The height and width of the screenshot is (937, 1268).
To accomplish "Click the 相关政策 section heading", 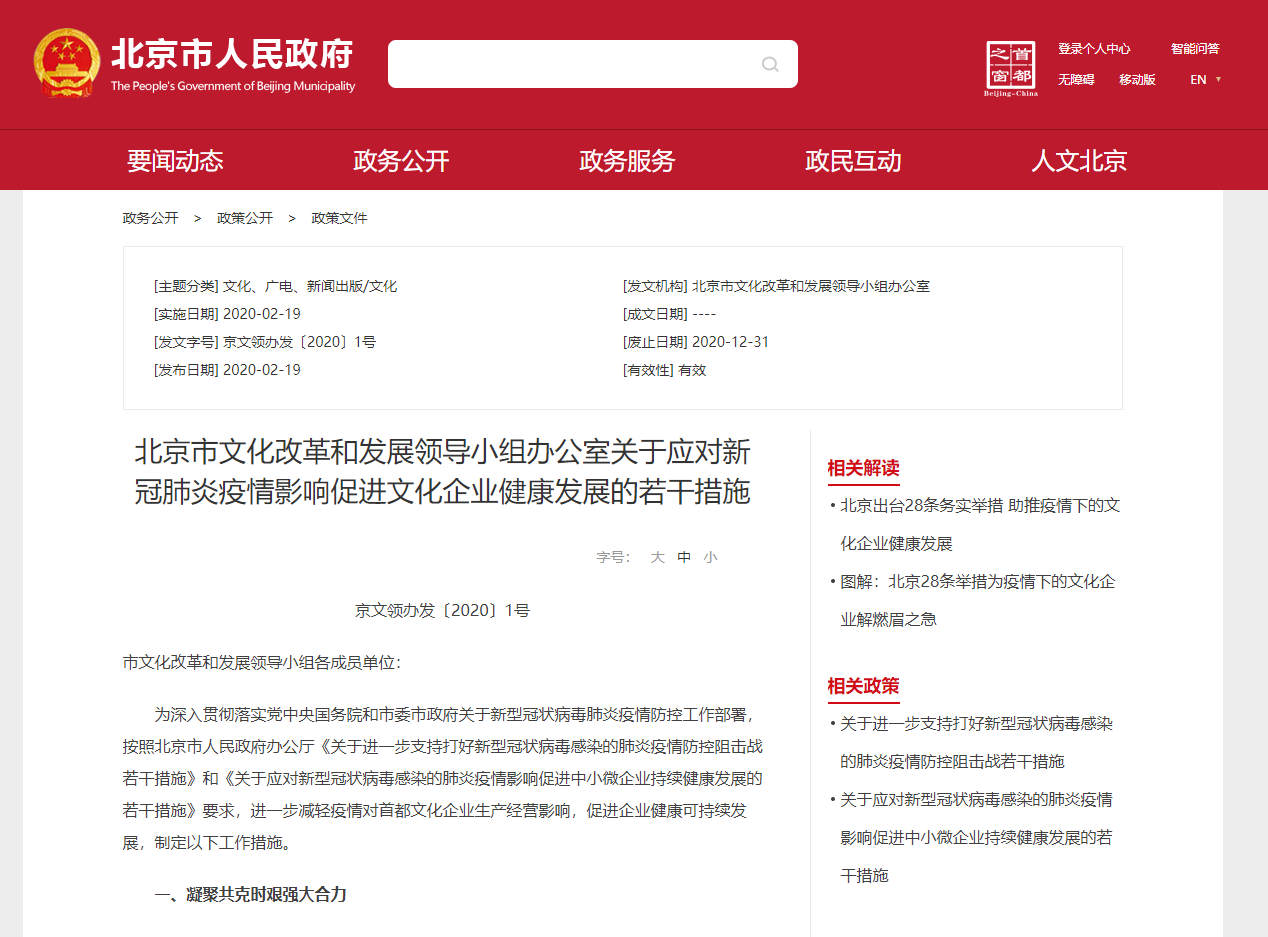I will 863,686.
